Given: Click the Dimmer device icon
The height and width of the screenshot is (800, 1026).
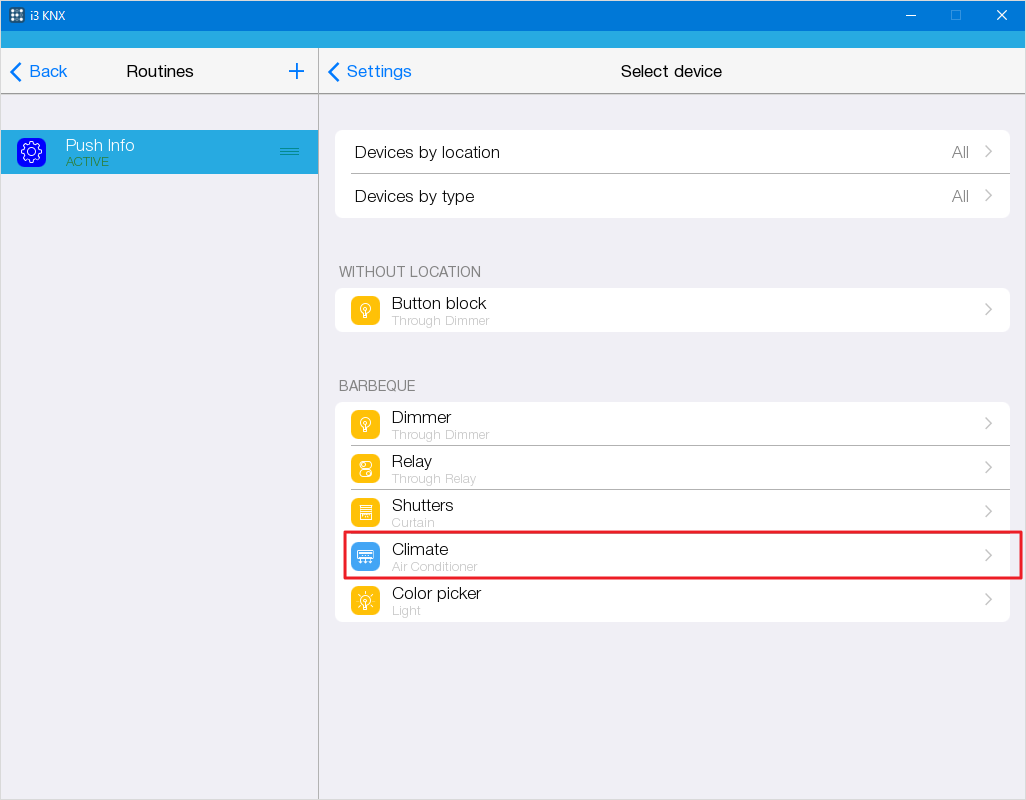Looking at the screenshot, I should (365, 424).
